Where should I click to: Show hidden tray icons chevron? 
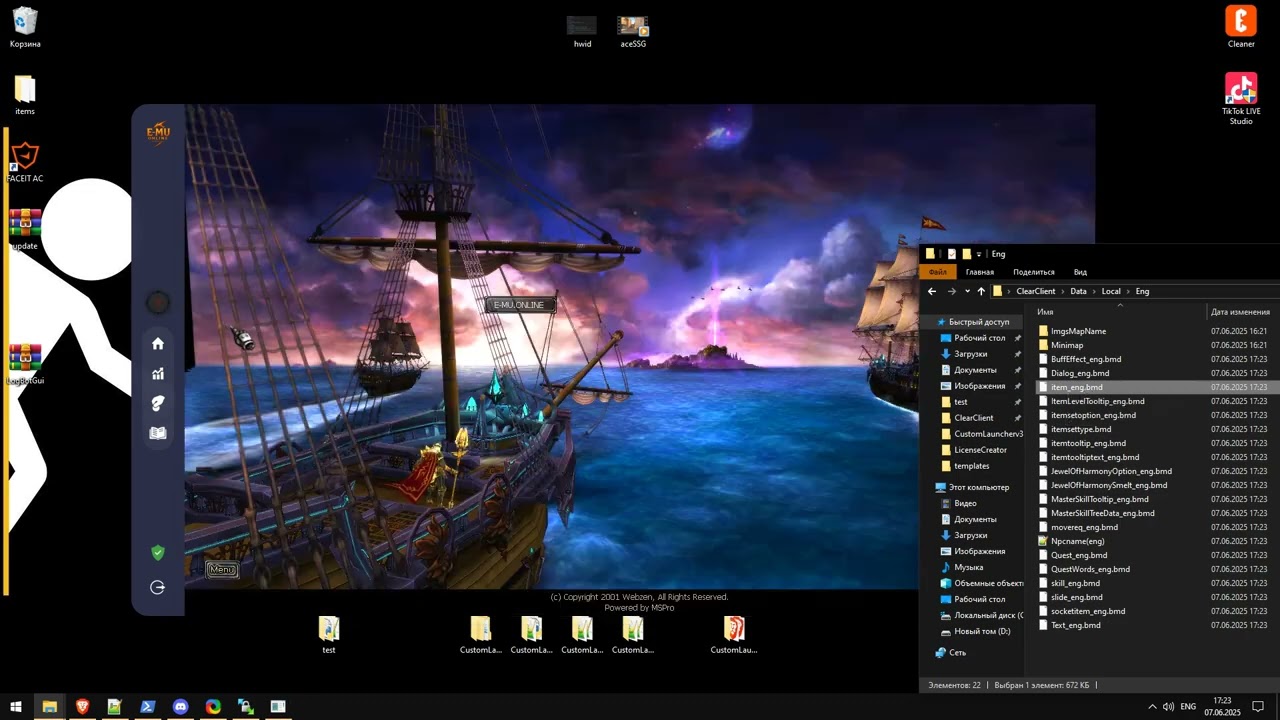coord(1152,707)
